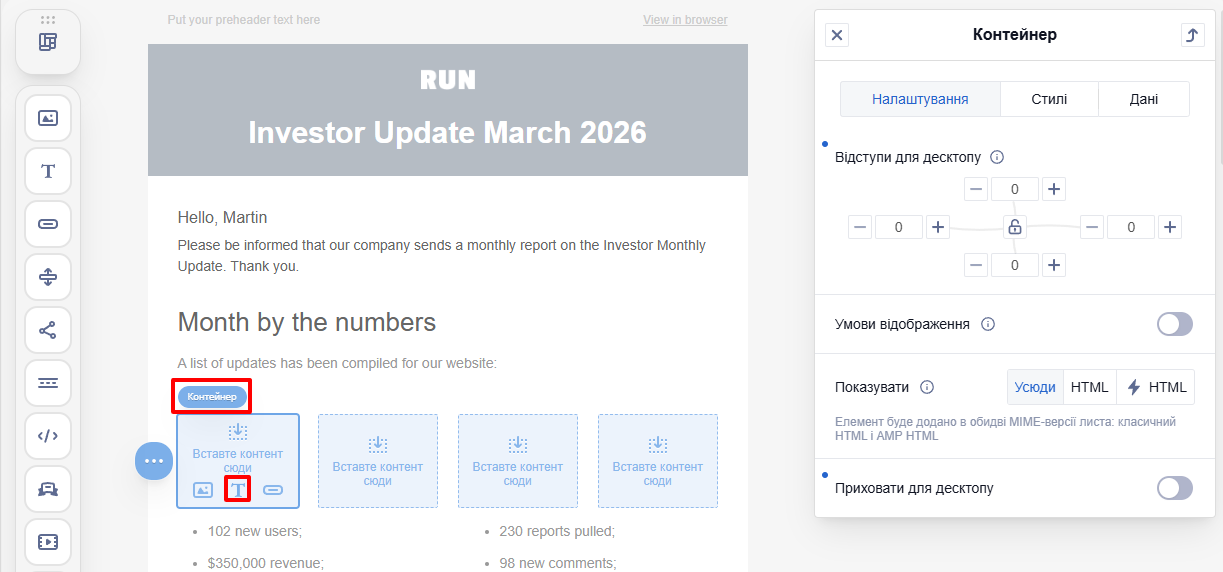Image resolution: width=1223 pixels, height=572 pixels.
Task: Open the blue three-dots structure menu
Action: 154,461
